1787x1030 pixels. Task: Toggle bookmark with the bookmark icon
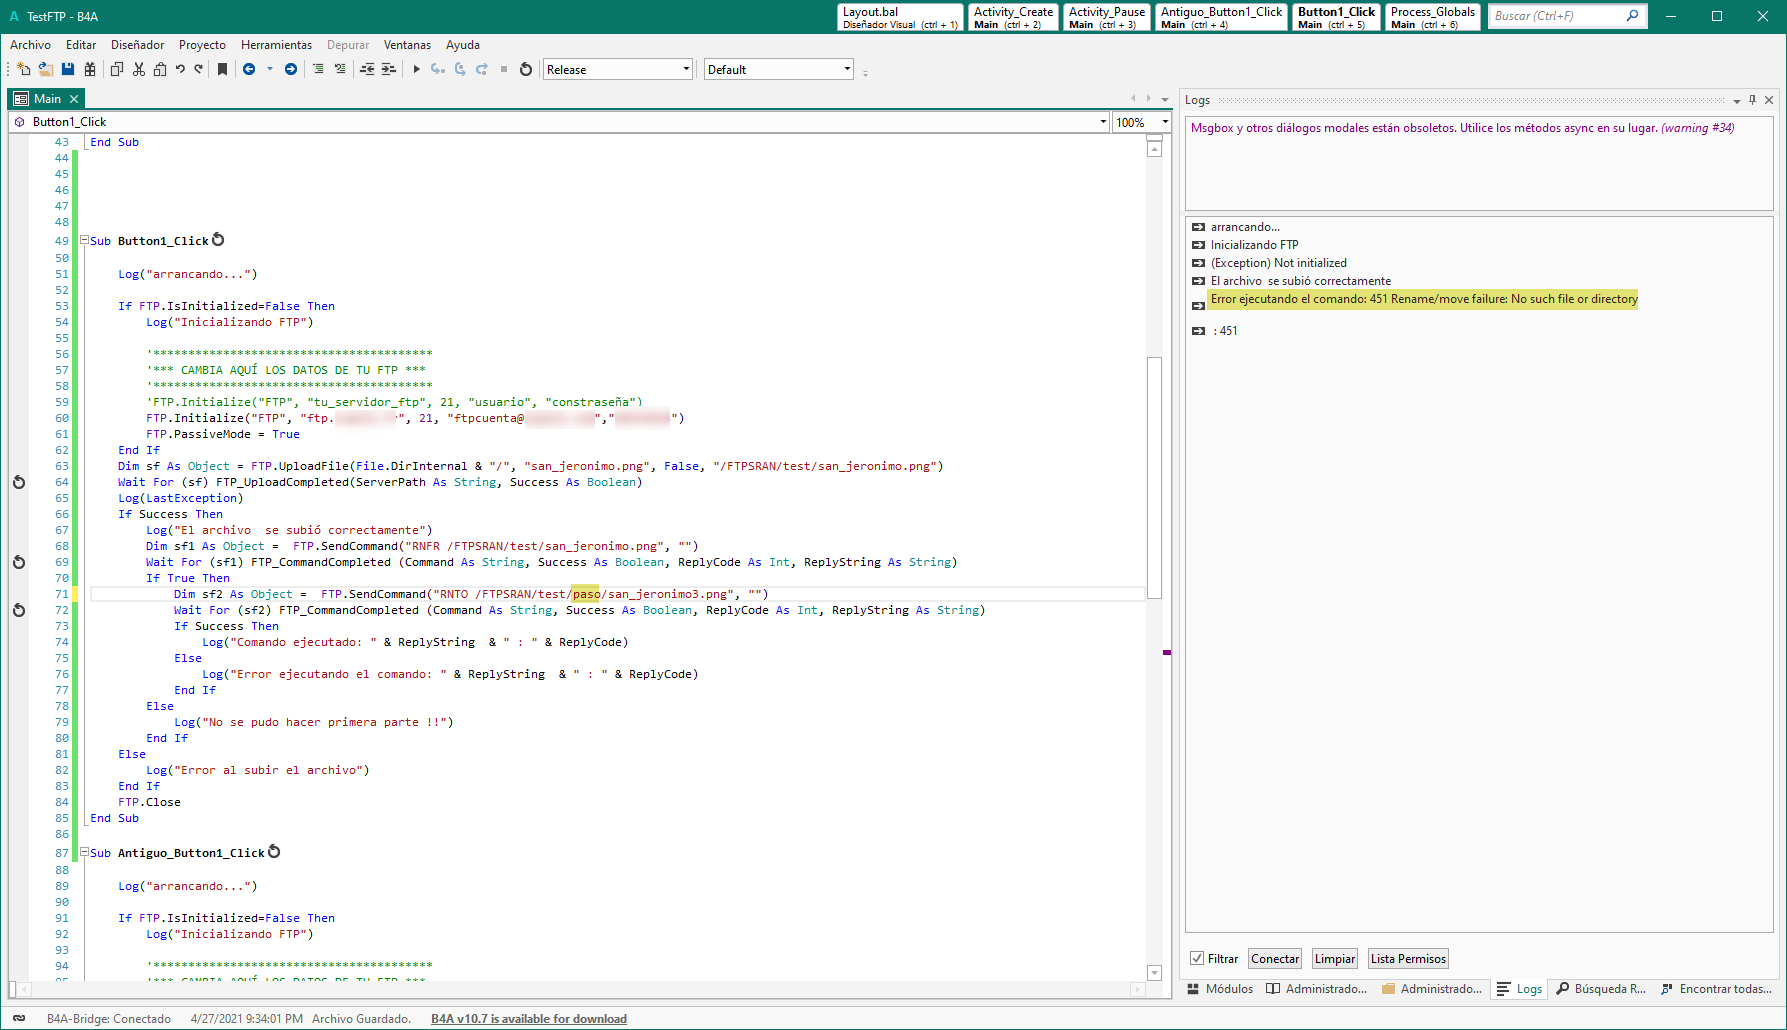222,69
